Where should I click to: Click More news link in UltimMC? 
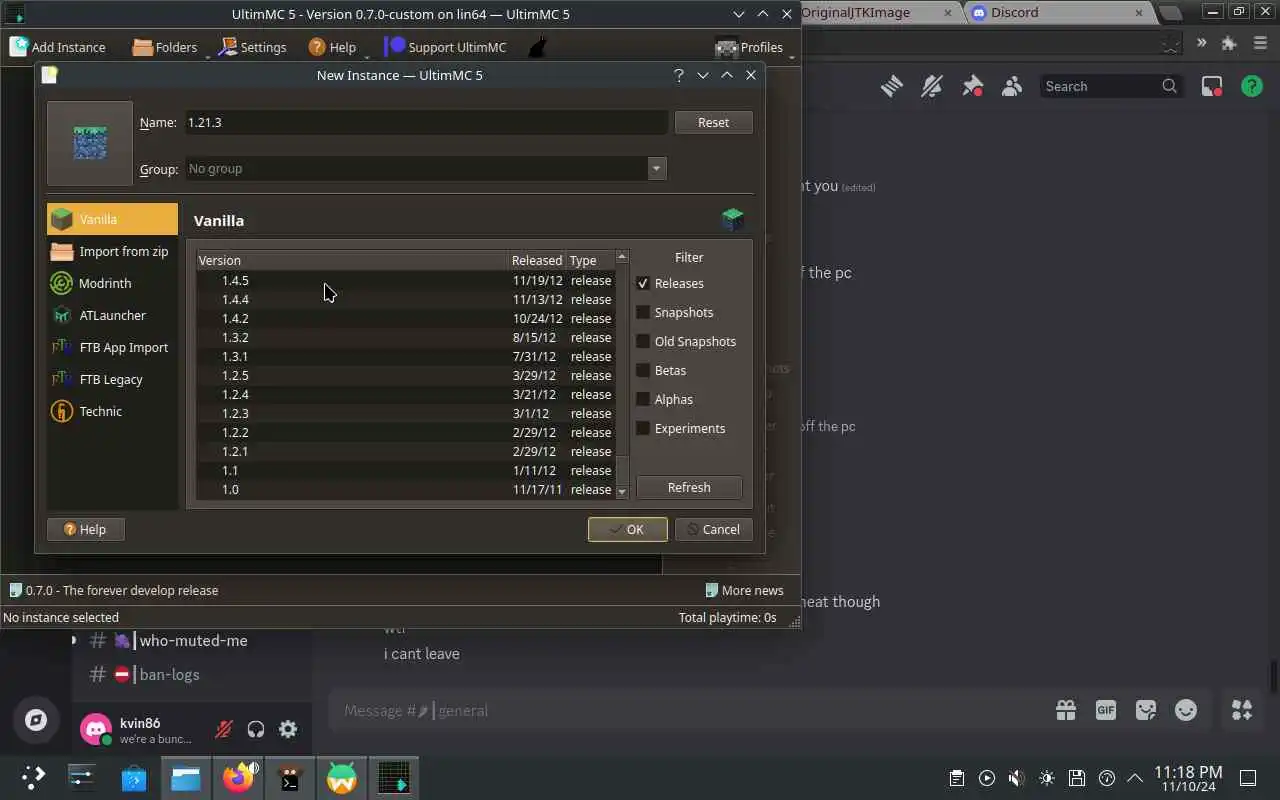point(745,590)
